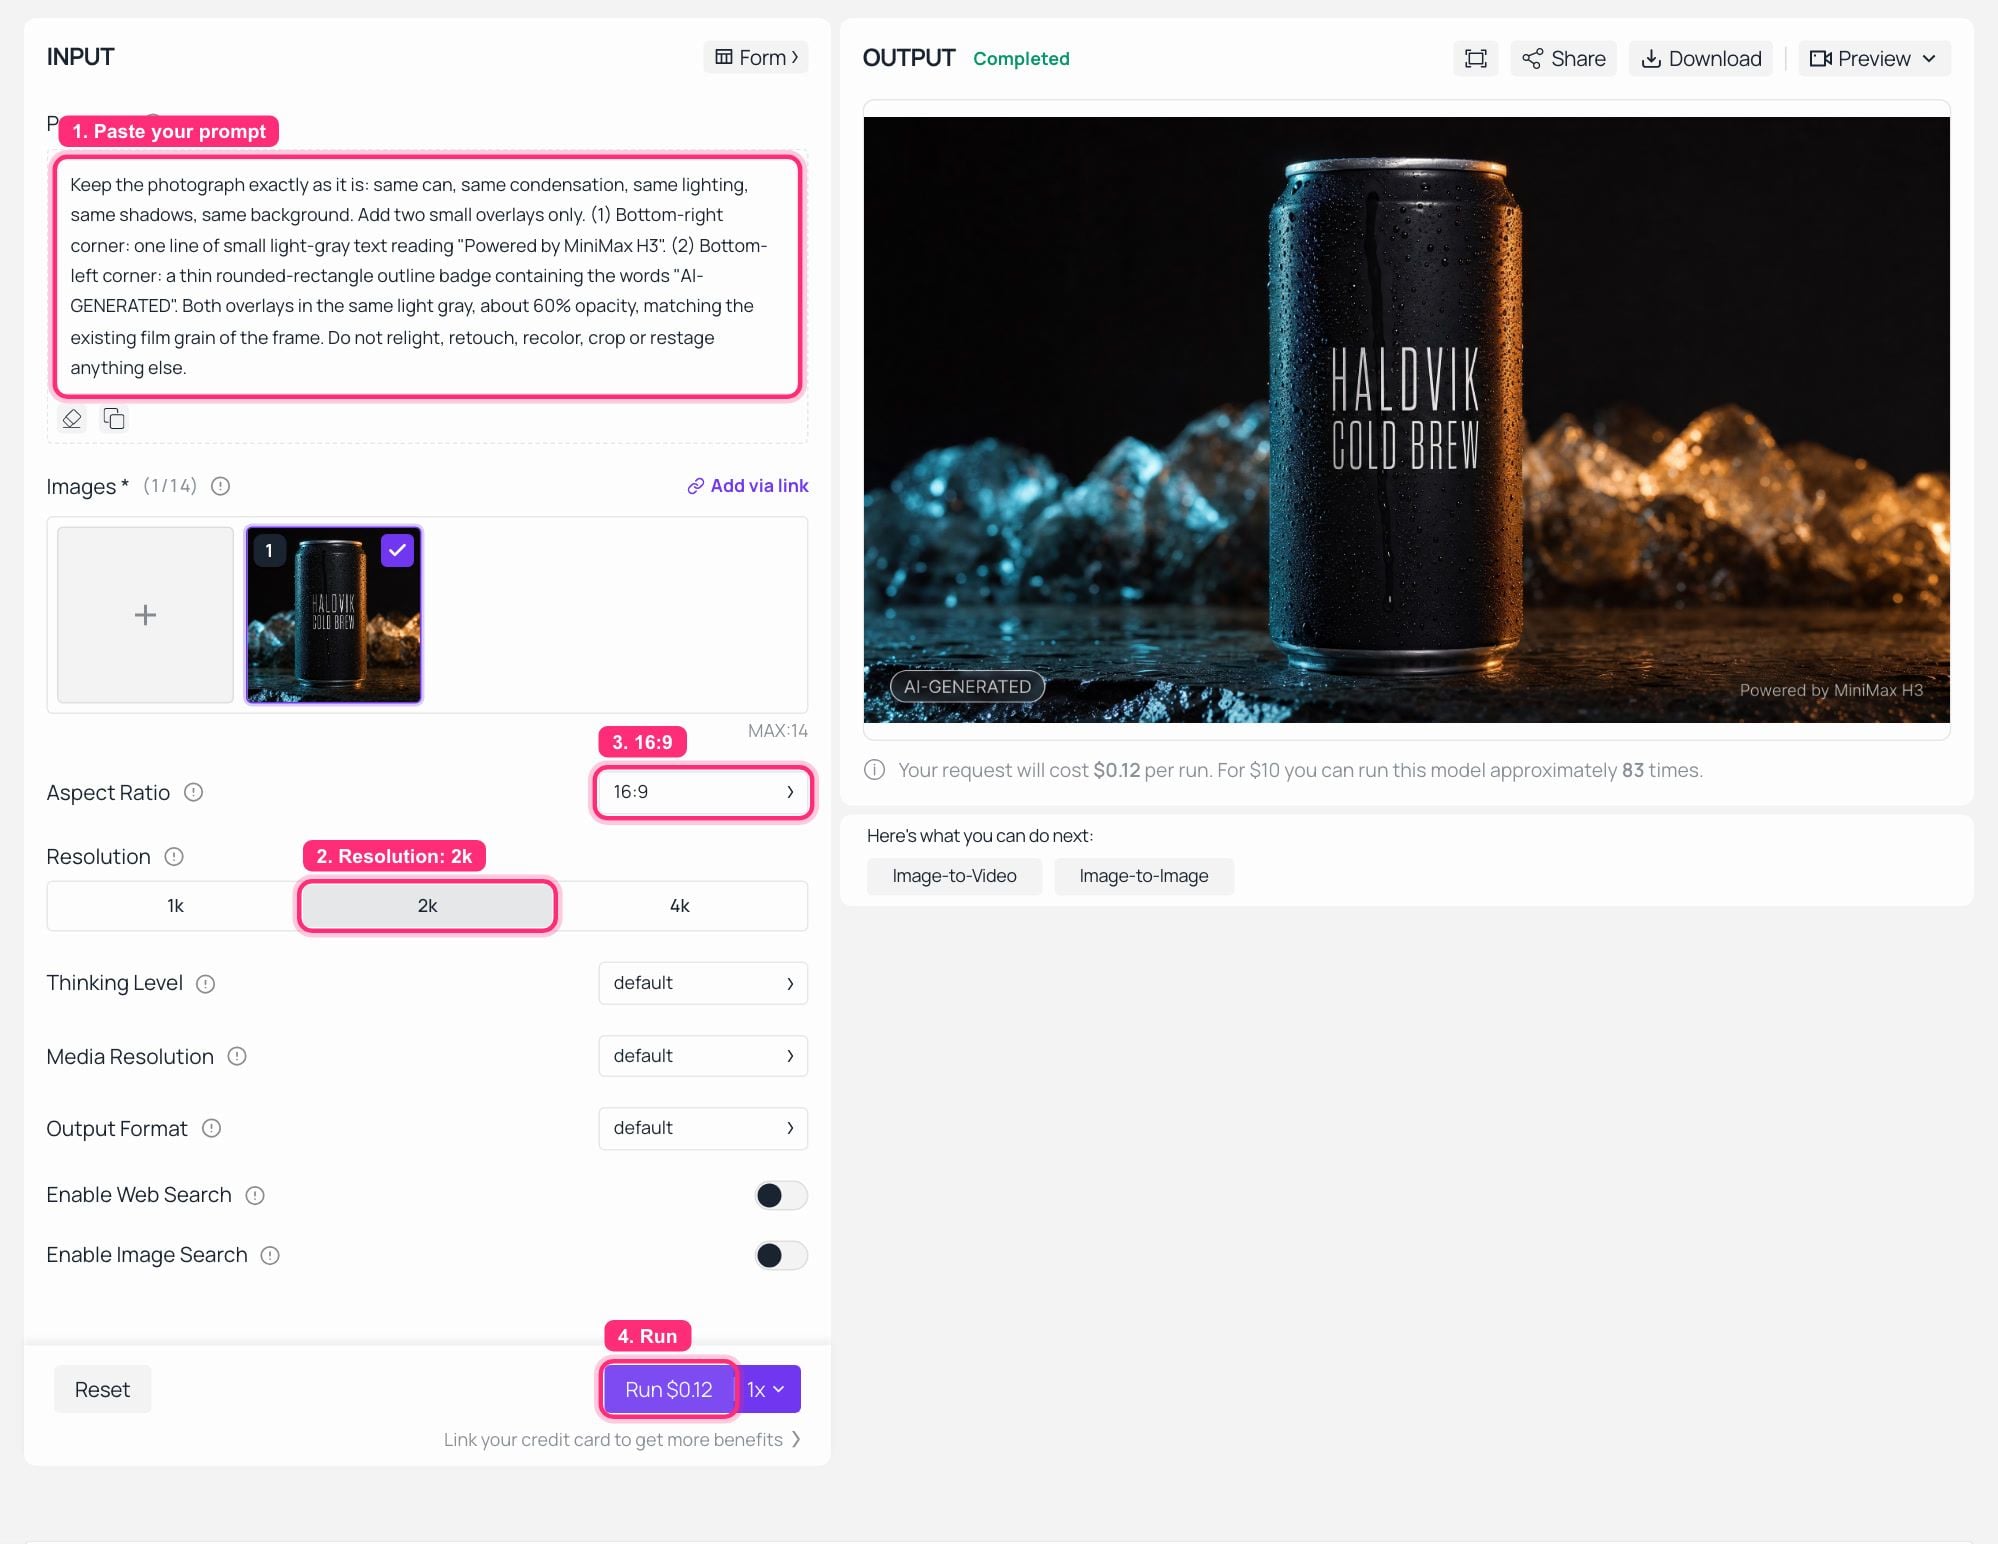Screen dimensions: 1998x1544
Task: Select 4k resolution
Action: click(x=680, y=906)
